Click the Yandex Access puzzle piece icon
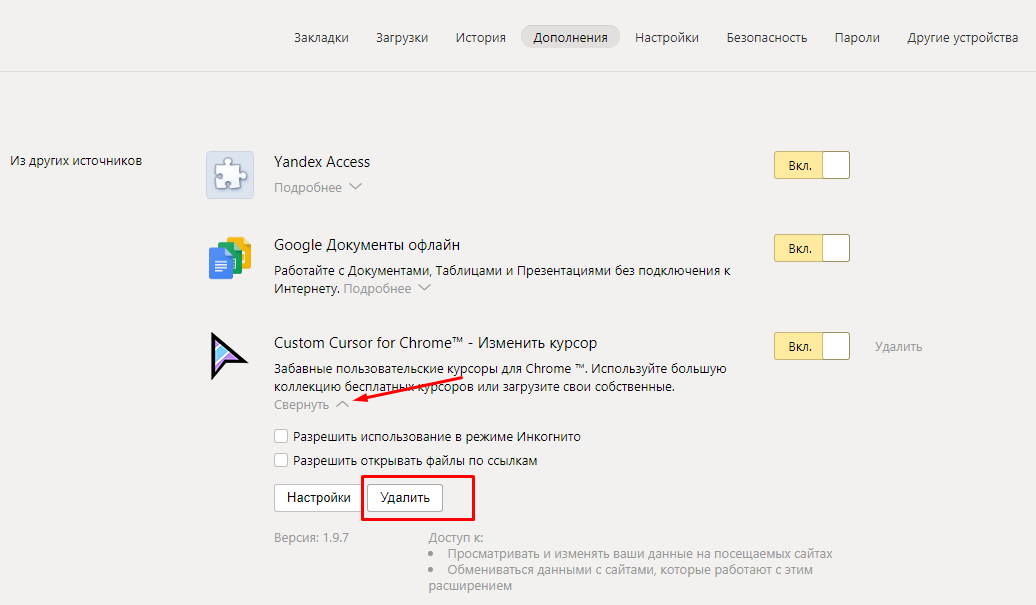The height and width of the screenshot is (605, 1036). pos(230,175)
